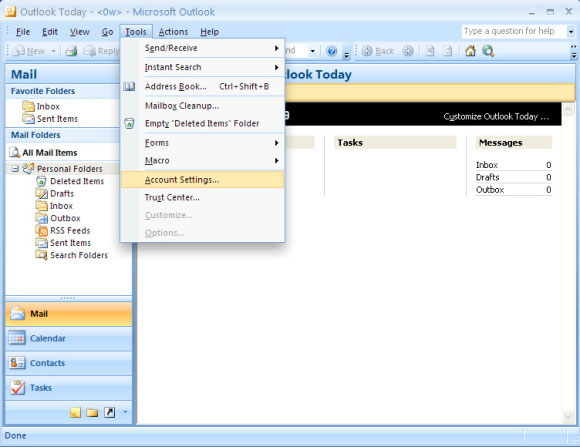This screenshot has height=447, width=580.
Task: Open the Help question mark icon
Action: click(332, 51)
